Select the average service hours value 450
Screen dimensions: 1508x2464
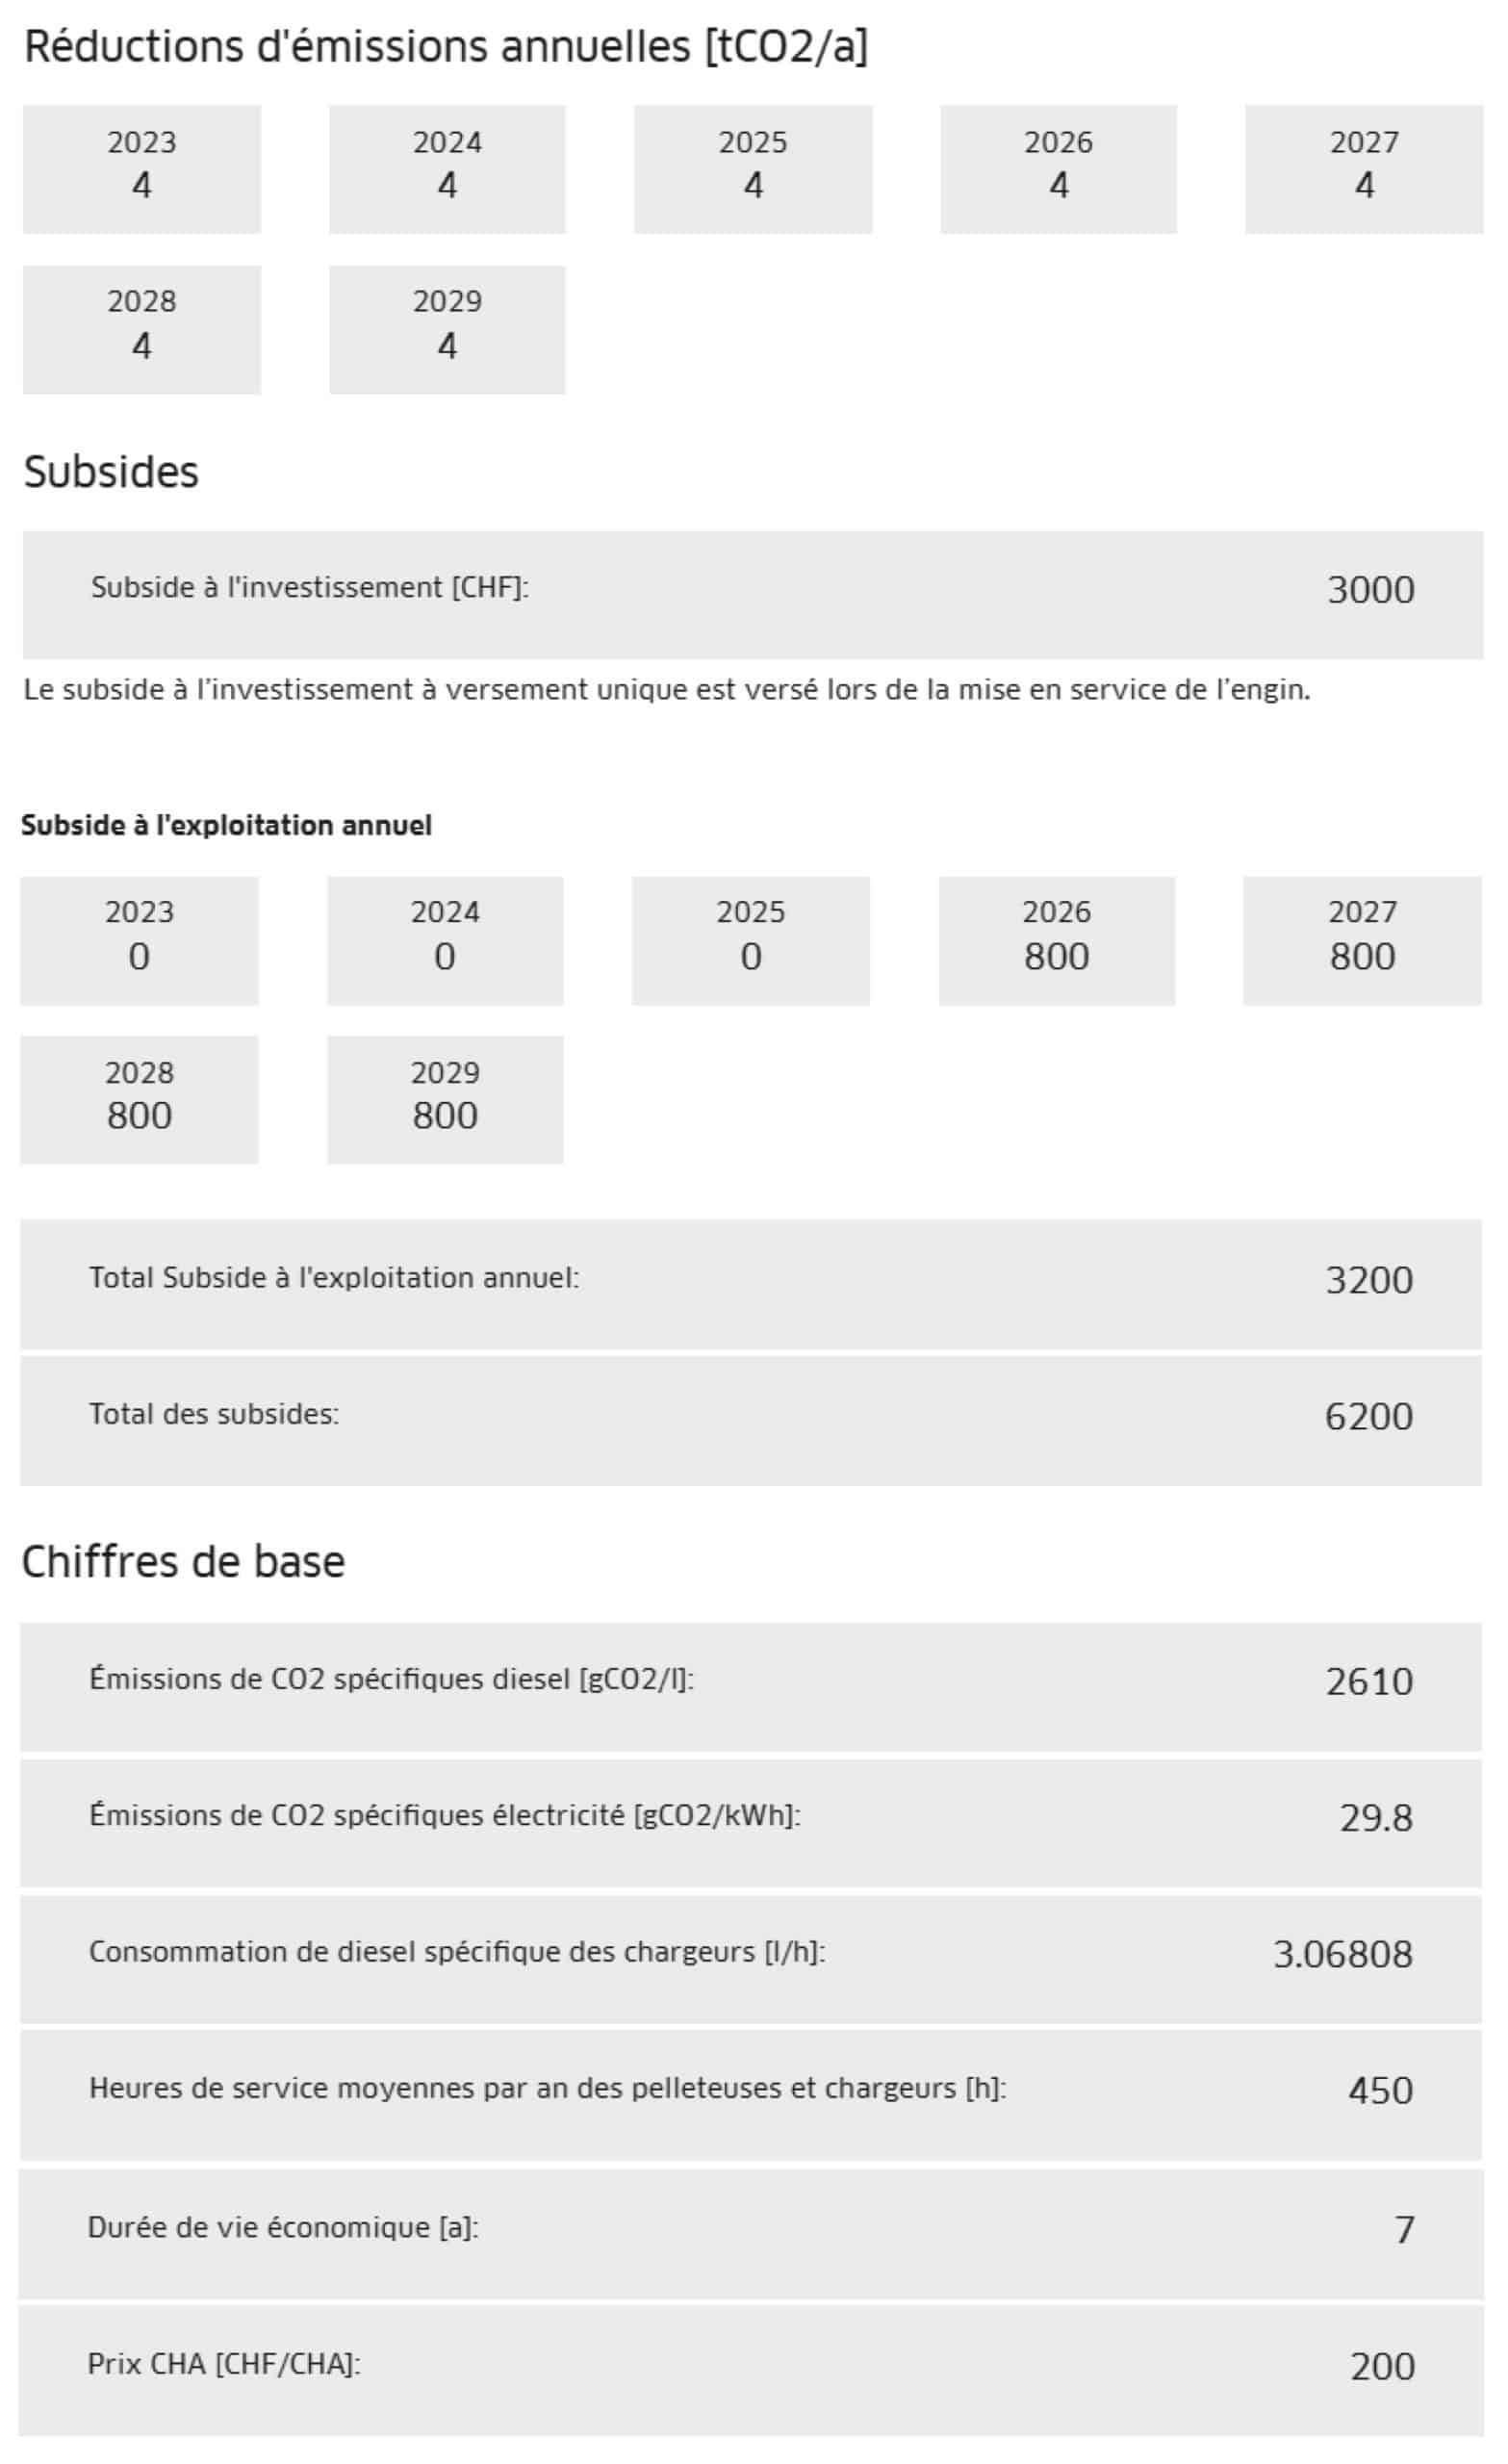pos(1380,2090)
